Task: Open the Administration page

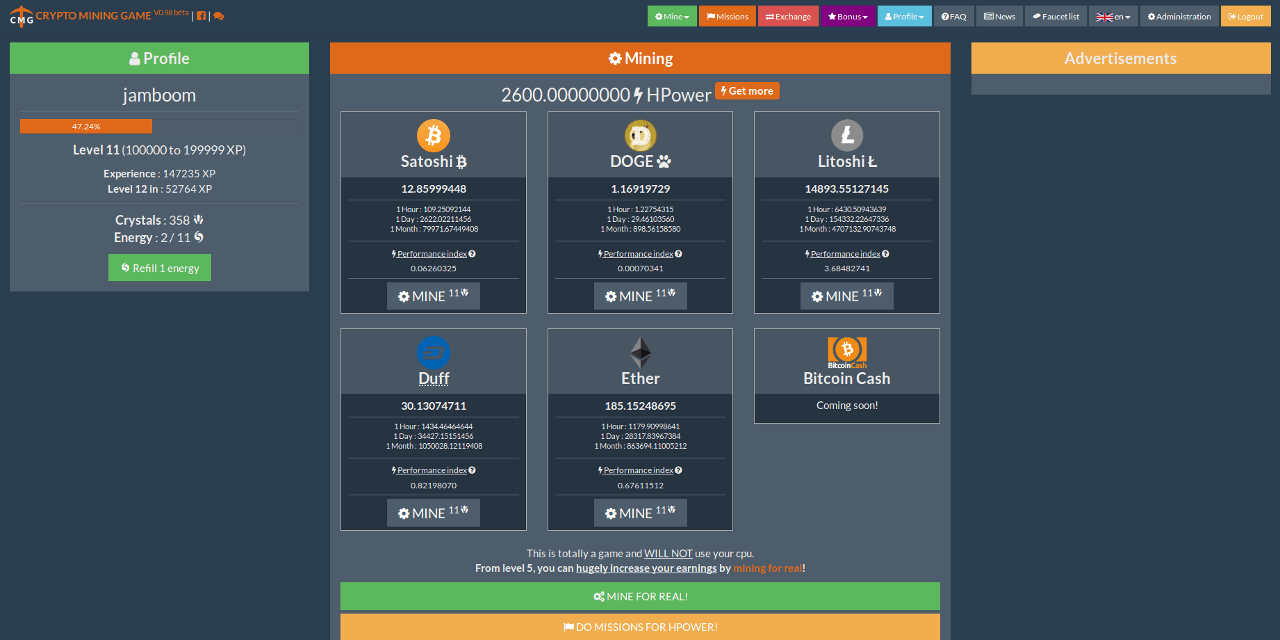Action: click(1180, 16)
